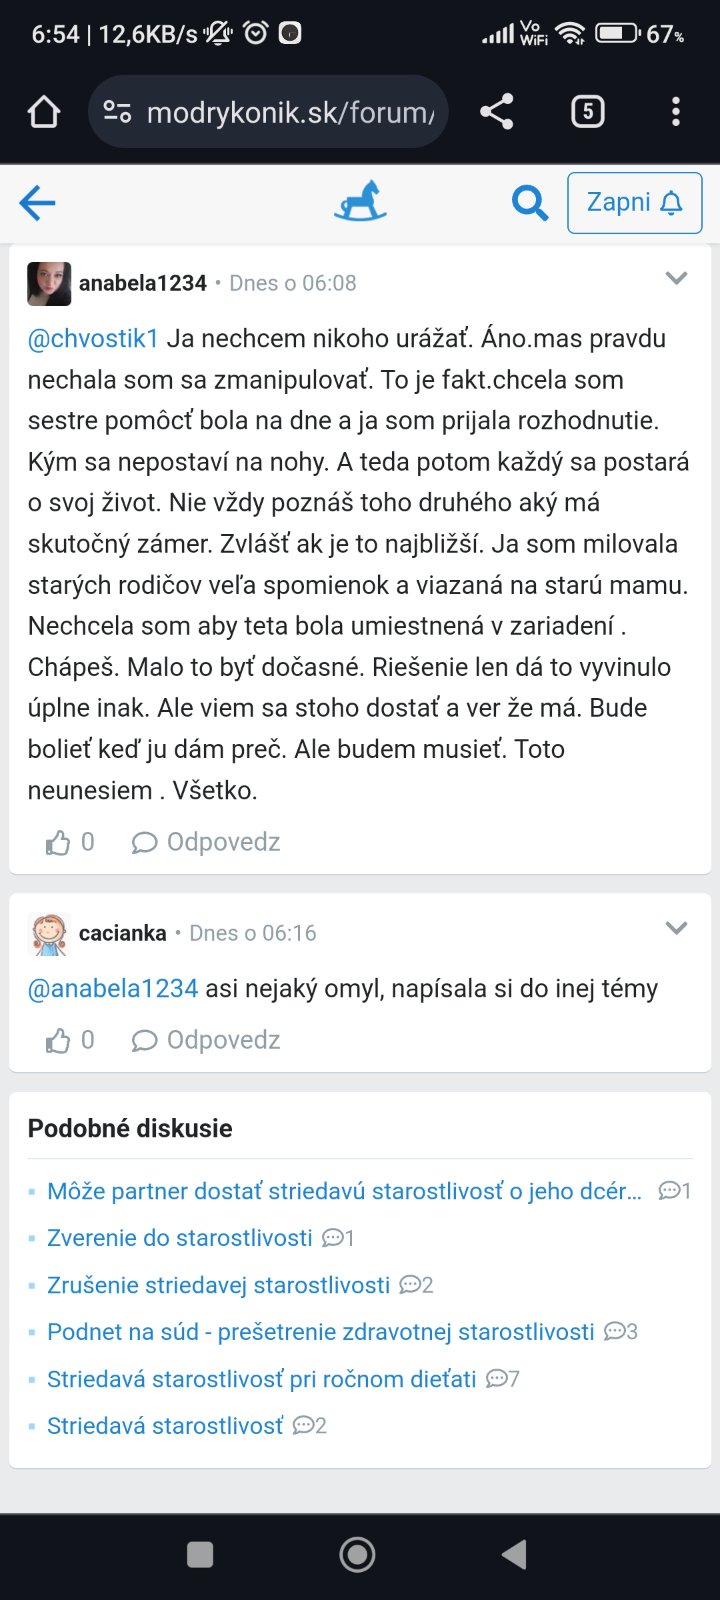Like cacianka's reply with thumbs up
720x1600 pixels.
pyautogui.click(x=58, y=1041)
